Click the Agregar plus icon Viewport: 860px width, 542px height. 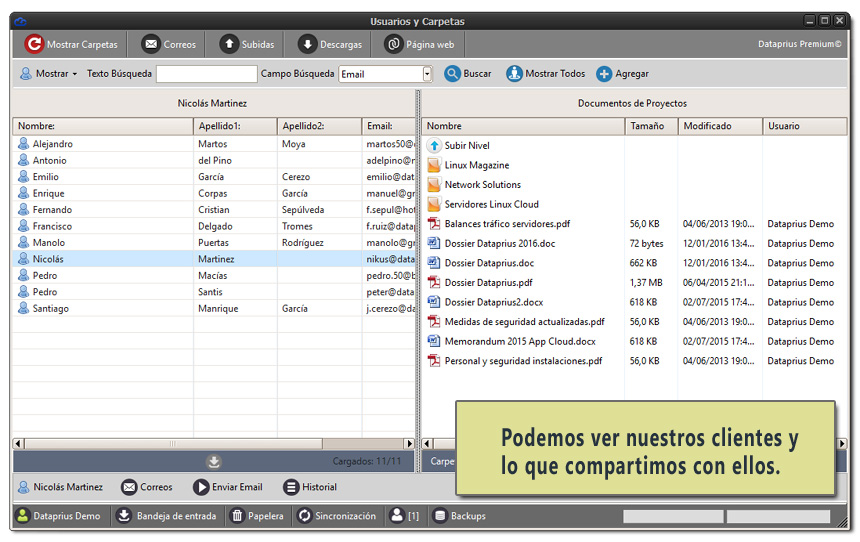click(x=604, y=74)
